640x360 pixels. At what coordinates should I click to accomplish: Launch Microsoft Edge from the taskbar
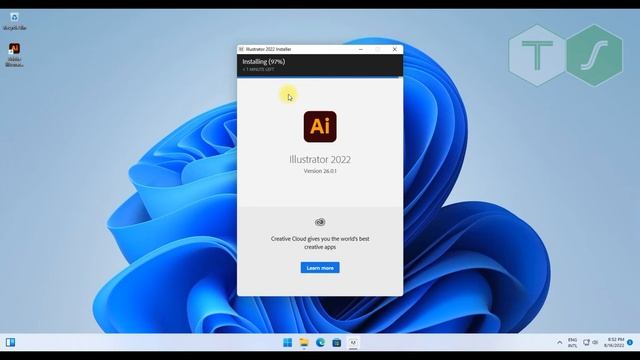[320, 342]
